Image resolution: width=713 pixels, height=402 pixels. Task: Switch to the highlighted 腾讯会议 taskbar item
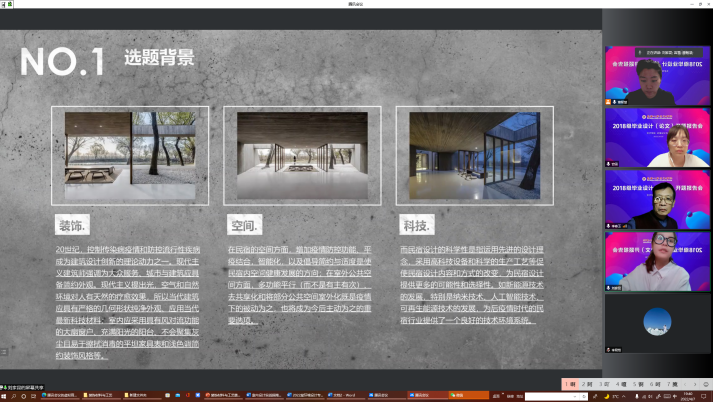click(428, 396)
